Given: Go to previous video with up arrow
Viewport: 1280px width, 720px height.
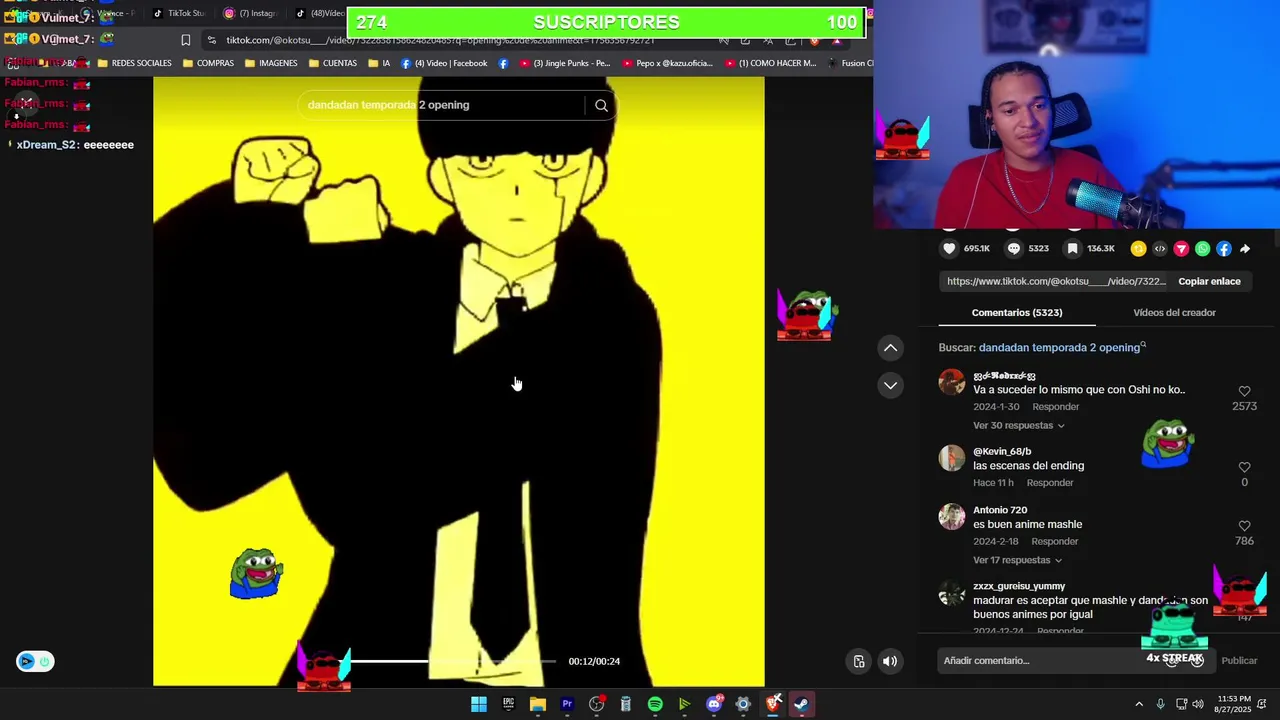Looking at the screenshot, I should pos(890,348).
